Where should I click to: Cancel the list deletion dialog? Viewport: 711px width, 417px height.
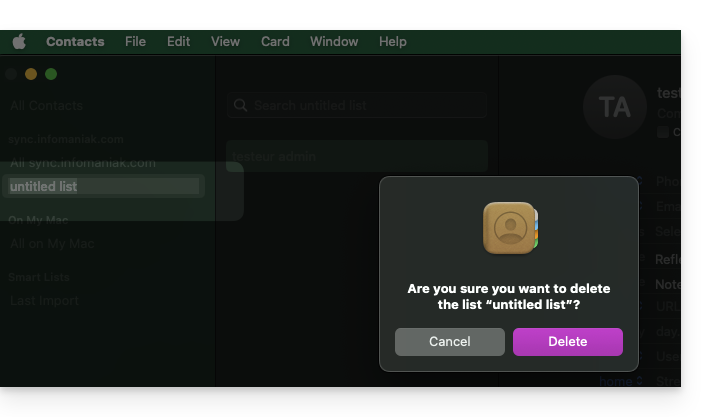click(449, 342)
